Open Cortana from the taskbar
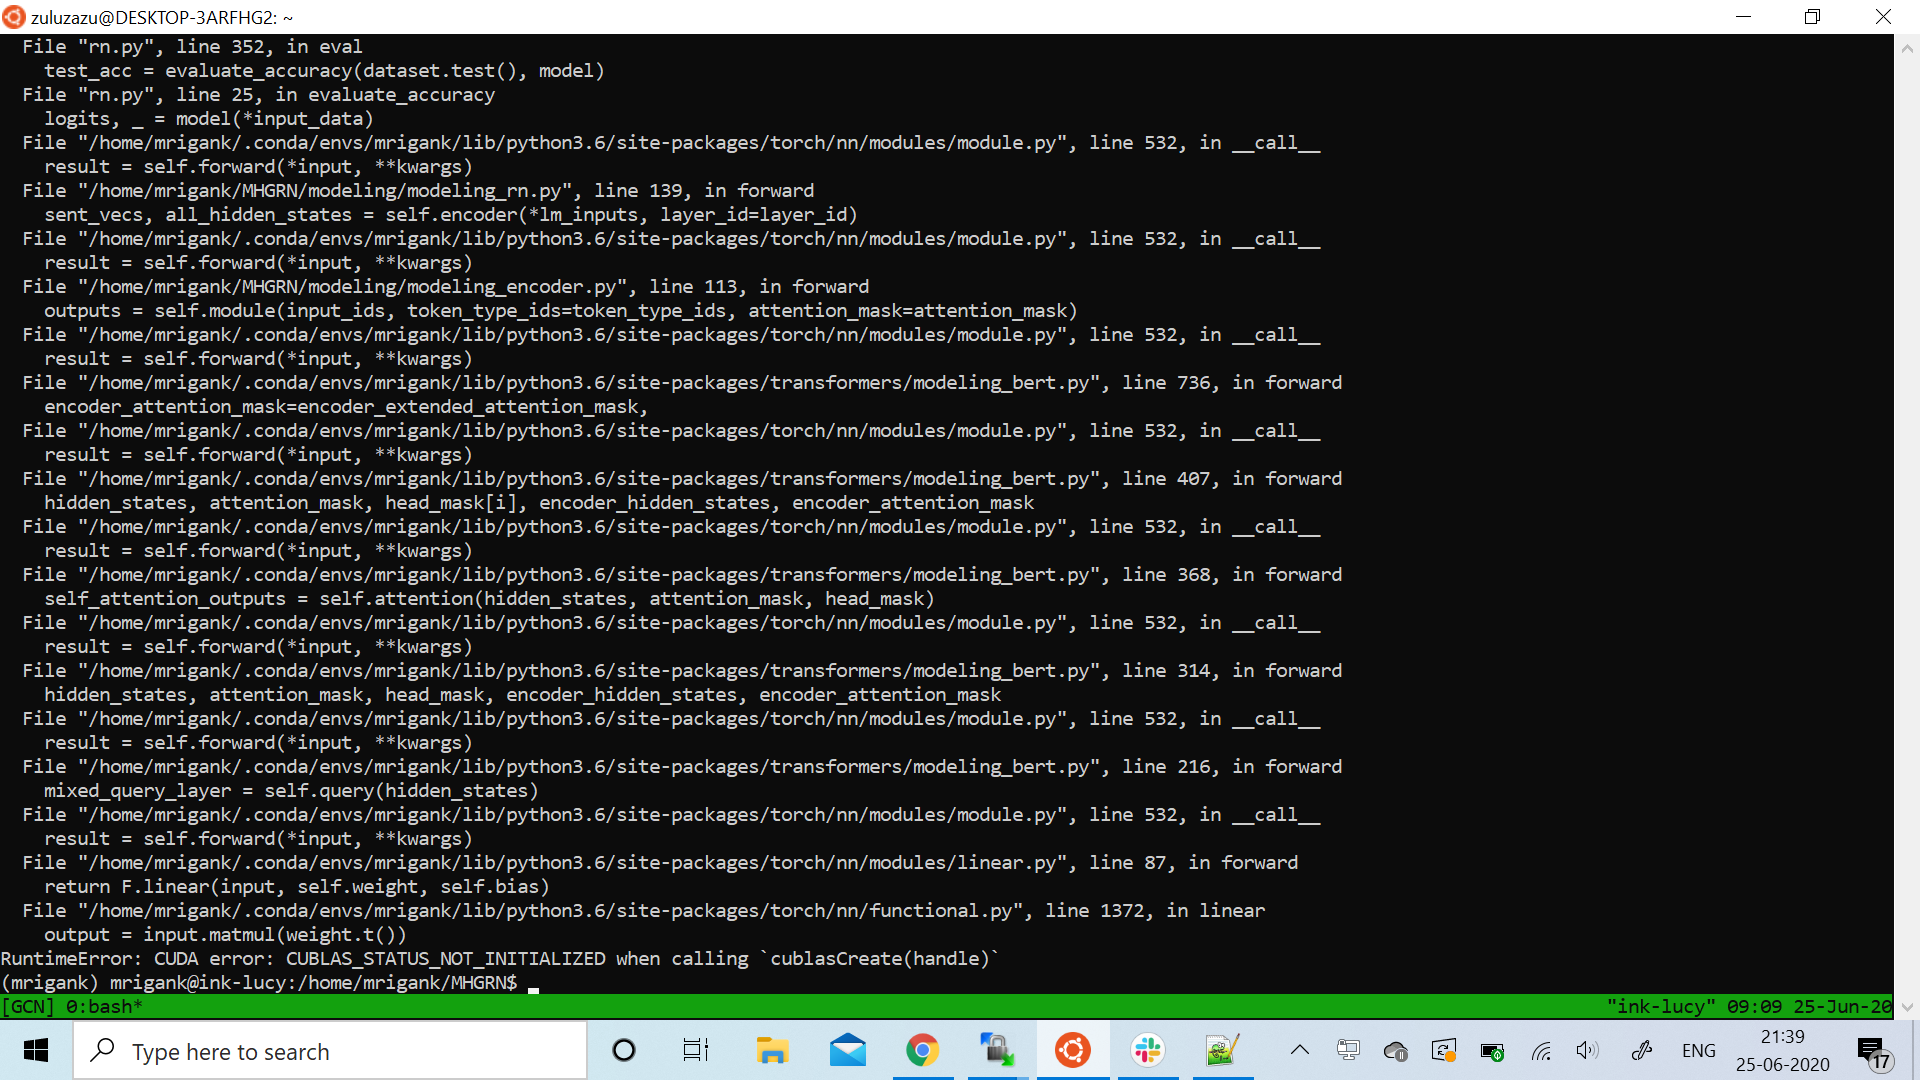The width and height of the screenshot is (1920, 1080). coord(624,1051)
